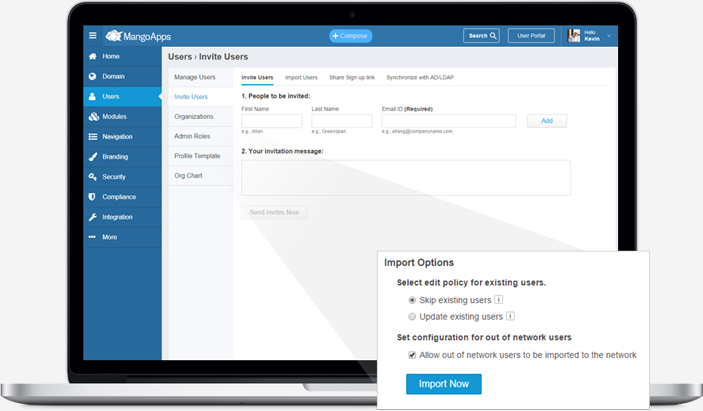Click the Email ID input field
This screenshot has width=703, height=411.
pyautogui.click(x=448, y=121)
